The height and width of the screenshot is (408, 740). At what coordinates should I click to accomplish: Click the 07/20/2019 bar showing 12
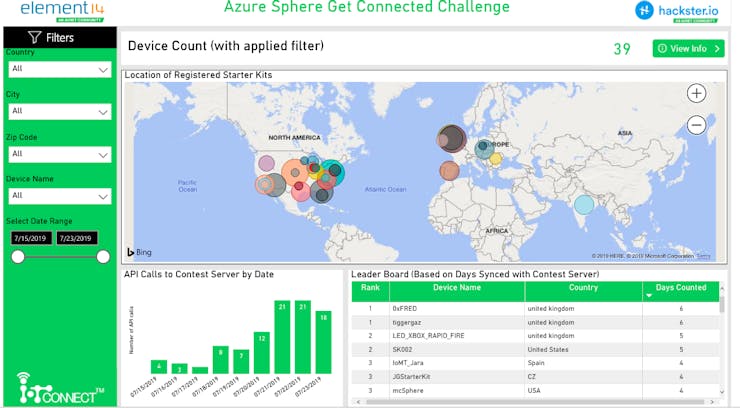[x=261, y=353]
